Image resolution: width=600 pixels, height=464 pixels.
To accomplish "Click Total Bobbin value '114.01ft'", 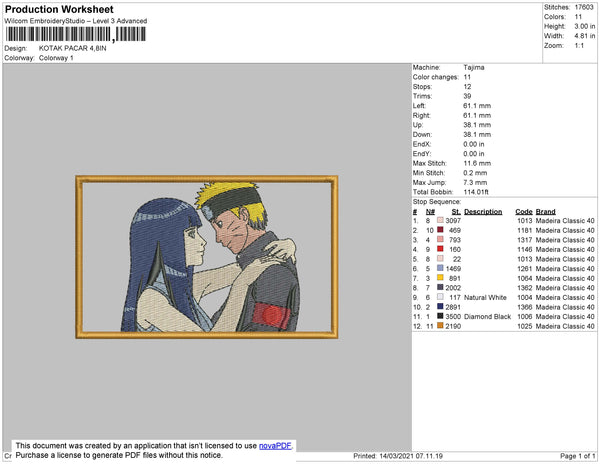I will (476, 192).
